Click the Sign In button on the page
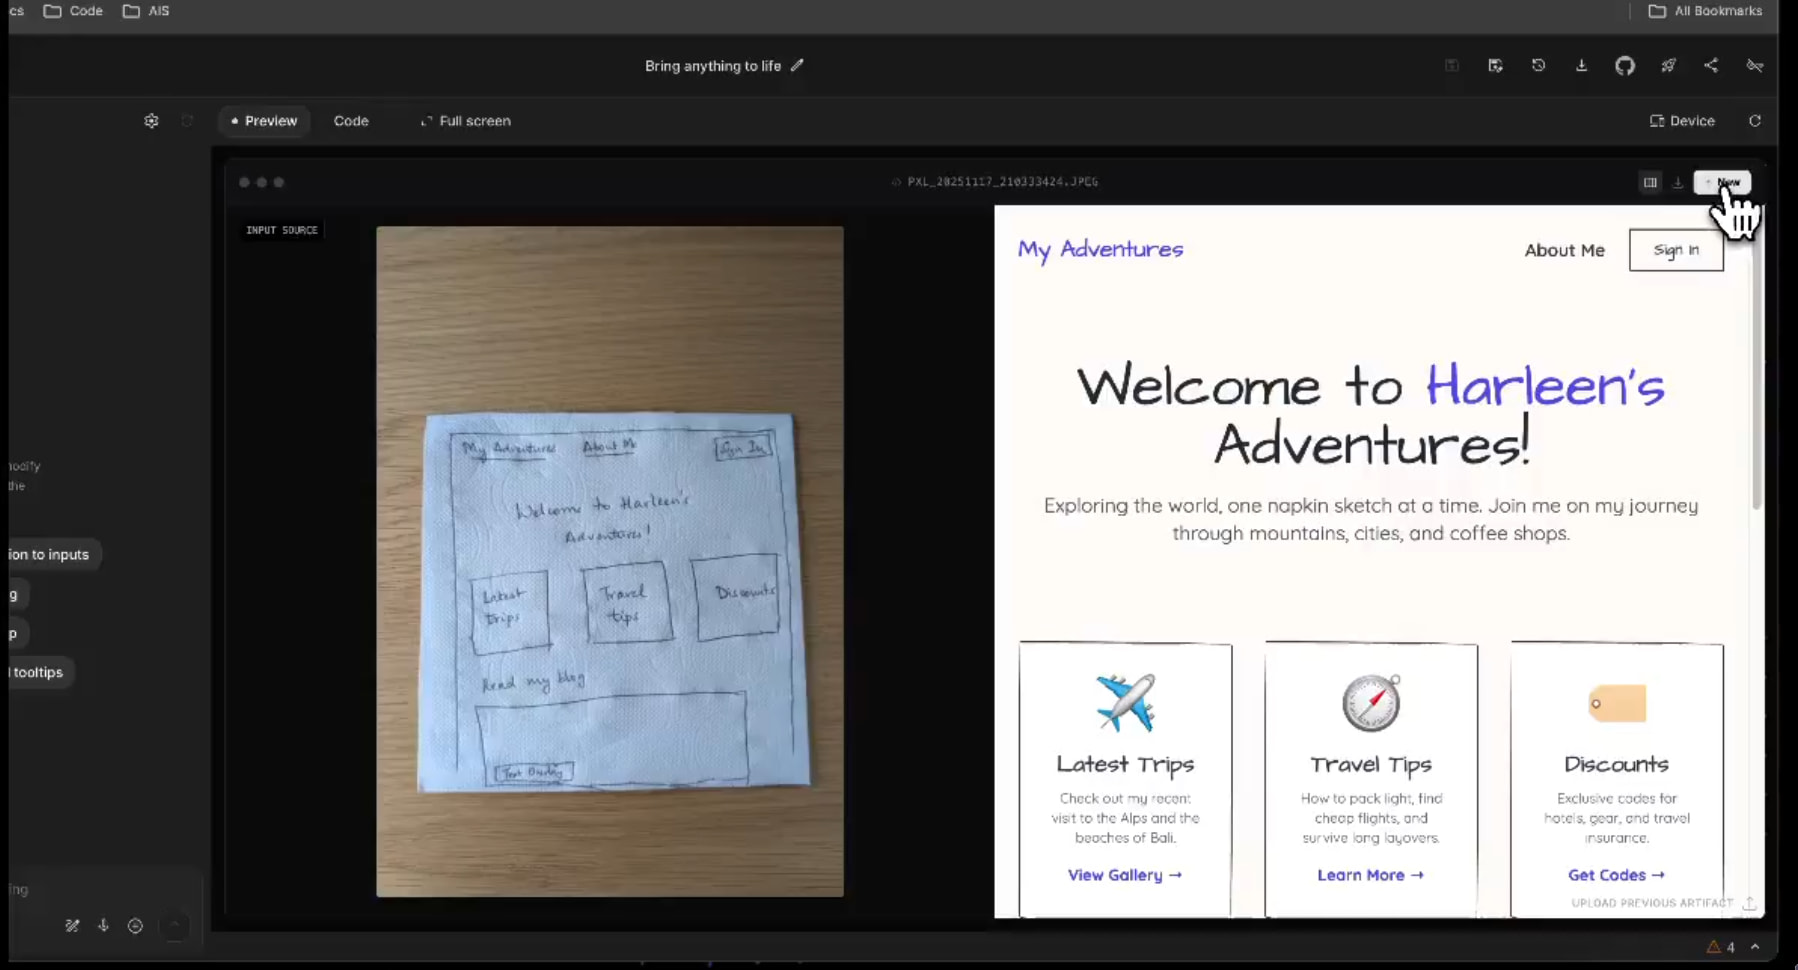Screen dimensions: 1798x970 (x=1676, y=250)
